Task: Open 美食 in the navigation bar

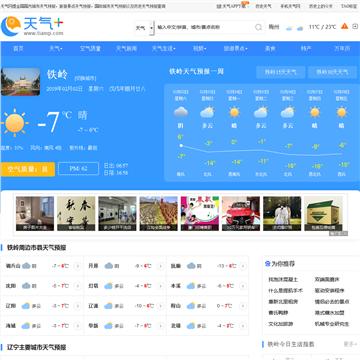Action: [x=270, y=49]
